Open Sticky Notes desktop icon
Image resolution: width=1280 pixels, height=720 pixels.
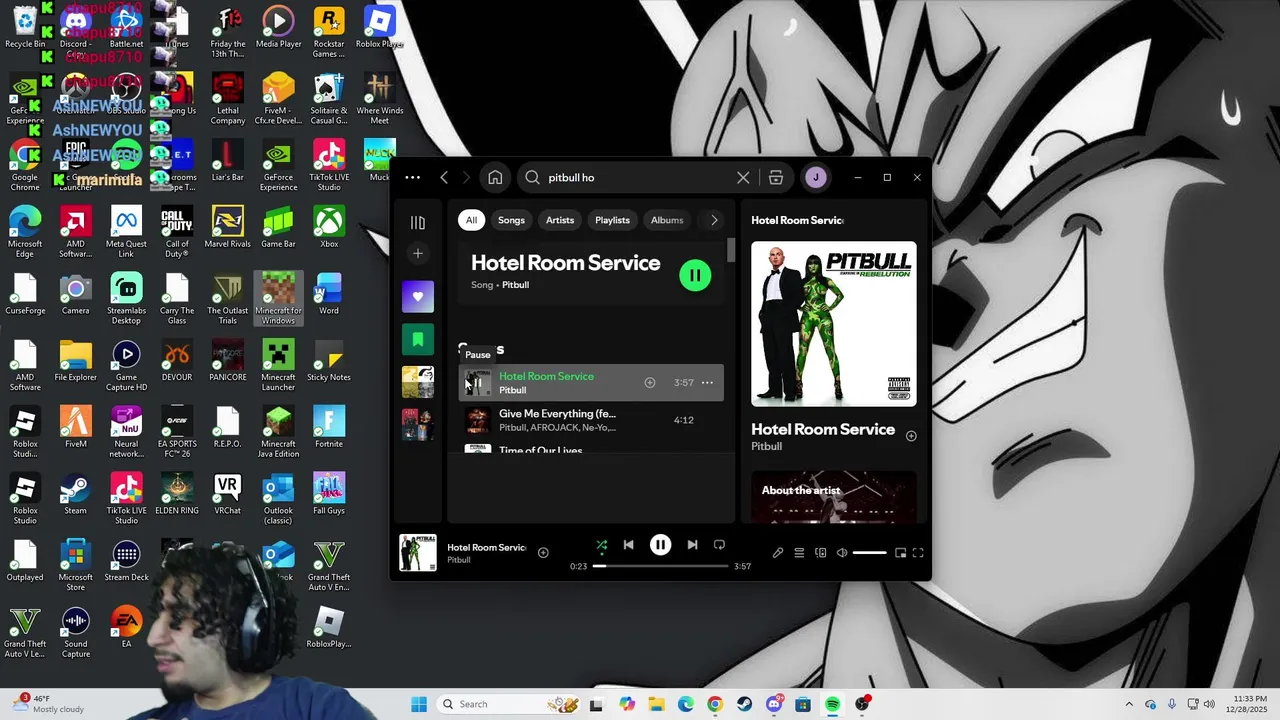[x=329, y=360]
